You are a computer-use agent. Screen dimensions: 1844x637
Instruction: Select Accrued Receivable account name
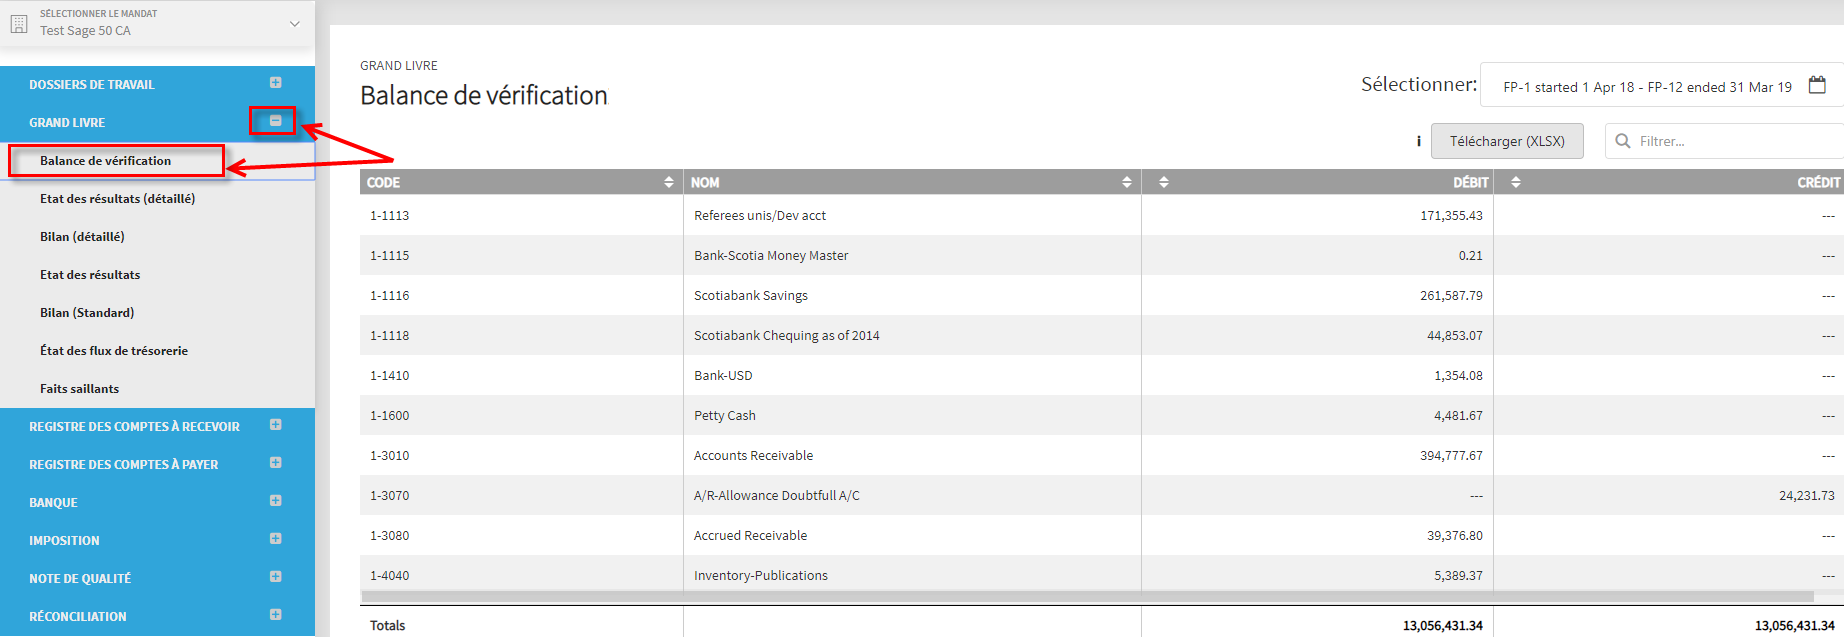(x=750, y=535)
